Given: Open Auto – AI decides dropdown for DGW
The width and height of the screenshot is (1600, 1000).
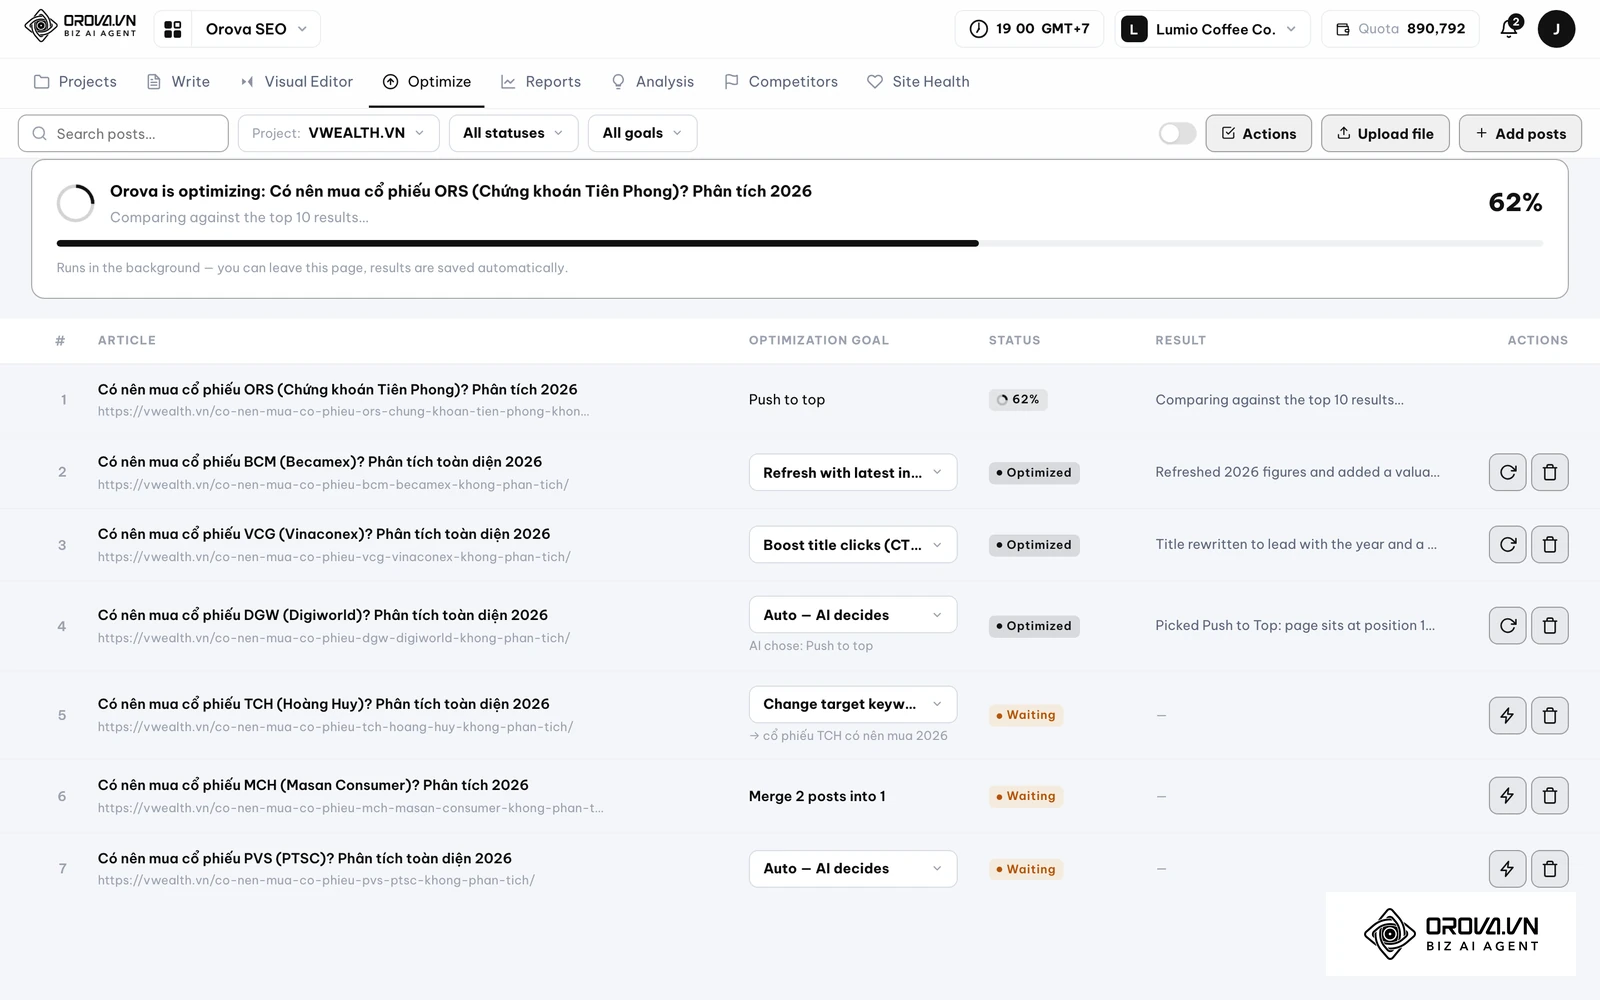Looking at the screenshot, I should click(x=852, y=615).
